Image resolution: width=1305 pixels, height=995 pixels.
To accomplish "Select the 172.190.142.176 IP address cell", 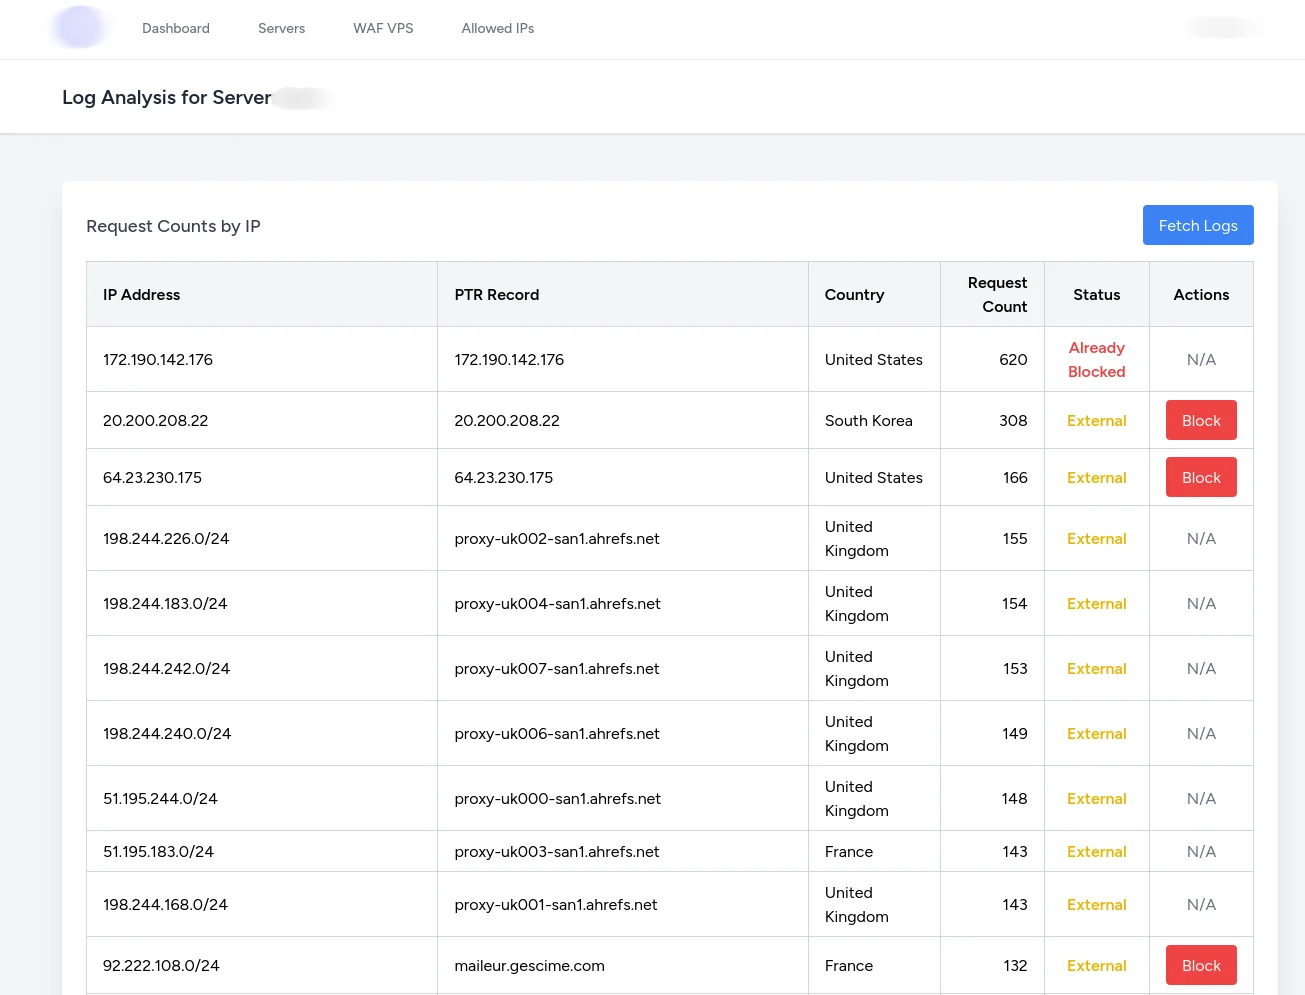I will 158,359.
